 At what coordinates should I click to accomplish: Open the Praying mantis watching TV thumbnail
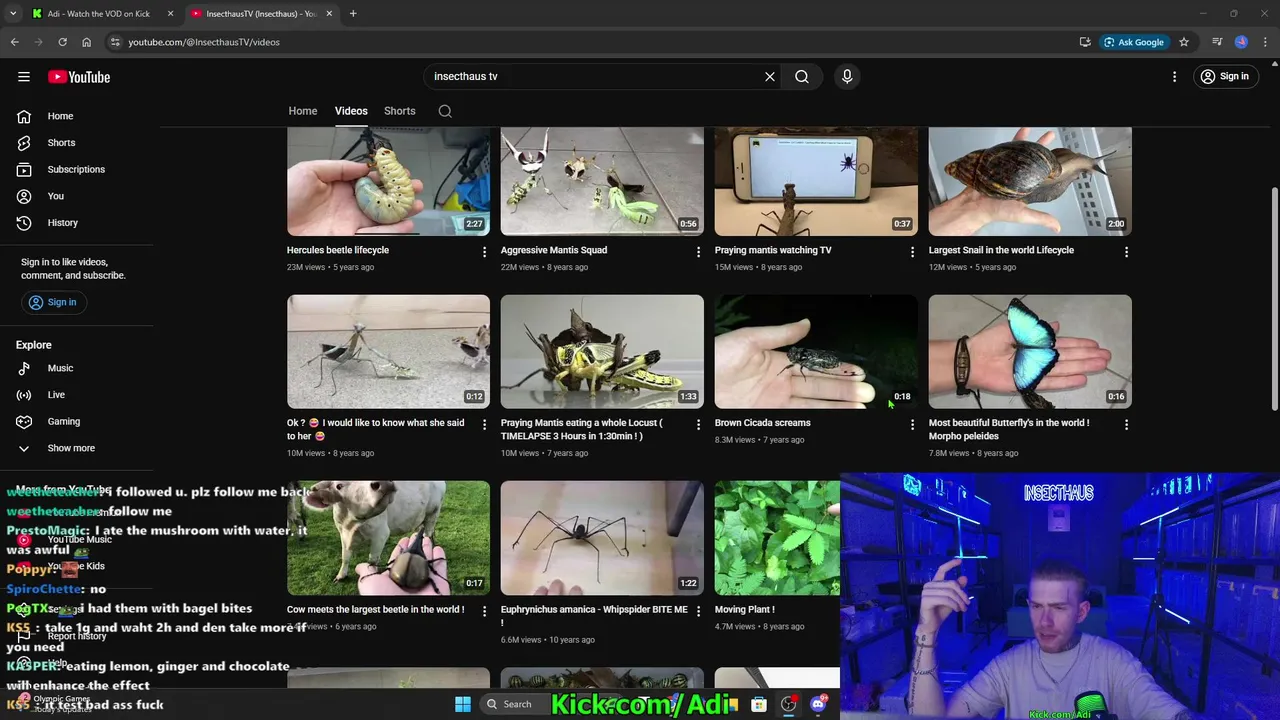pyautogui.click(x=816, y=181)
